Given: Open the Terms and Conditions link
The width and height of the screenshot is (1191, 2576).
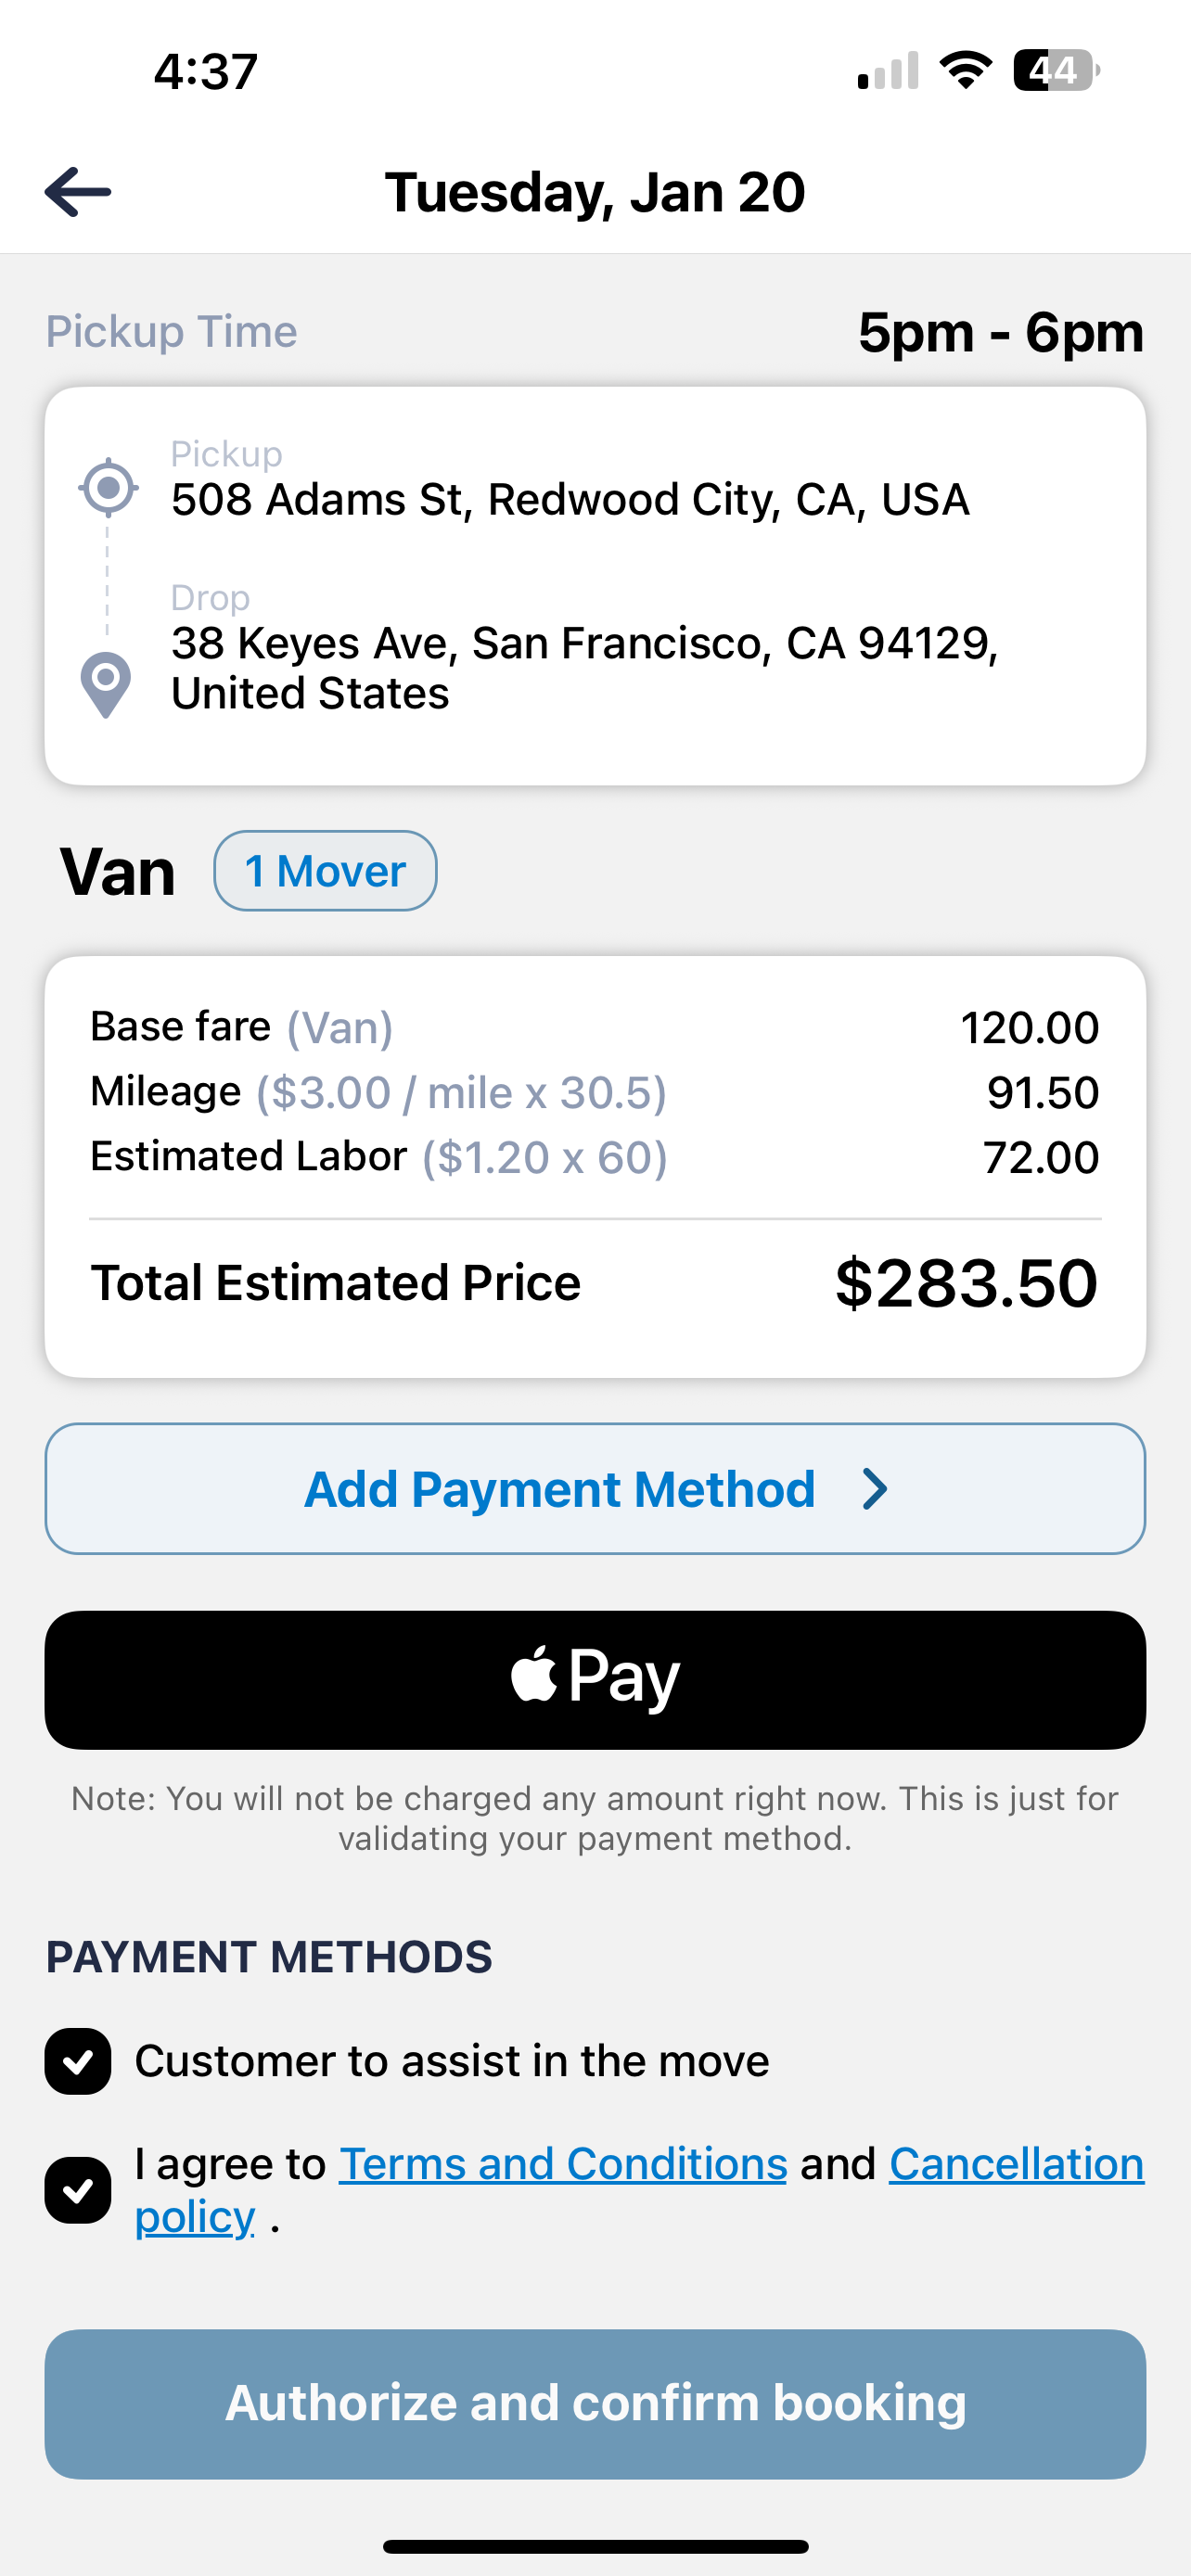Looking at the screenshot, I should pos(563,2164).
